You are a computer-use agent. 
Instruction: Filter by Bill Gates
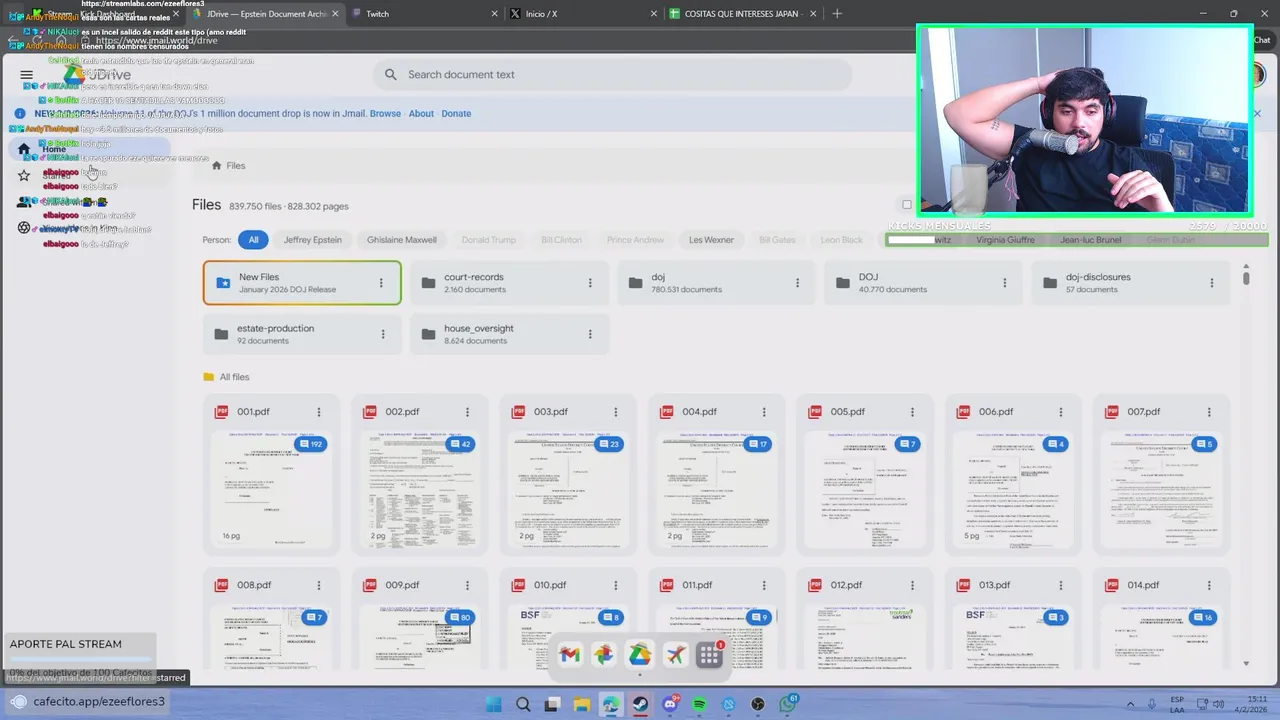pyautogui.click(x=777, y=240)
